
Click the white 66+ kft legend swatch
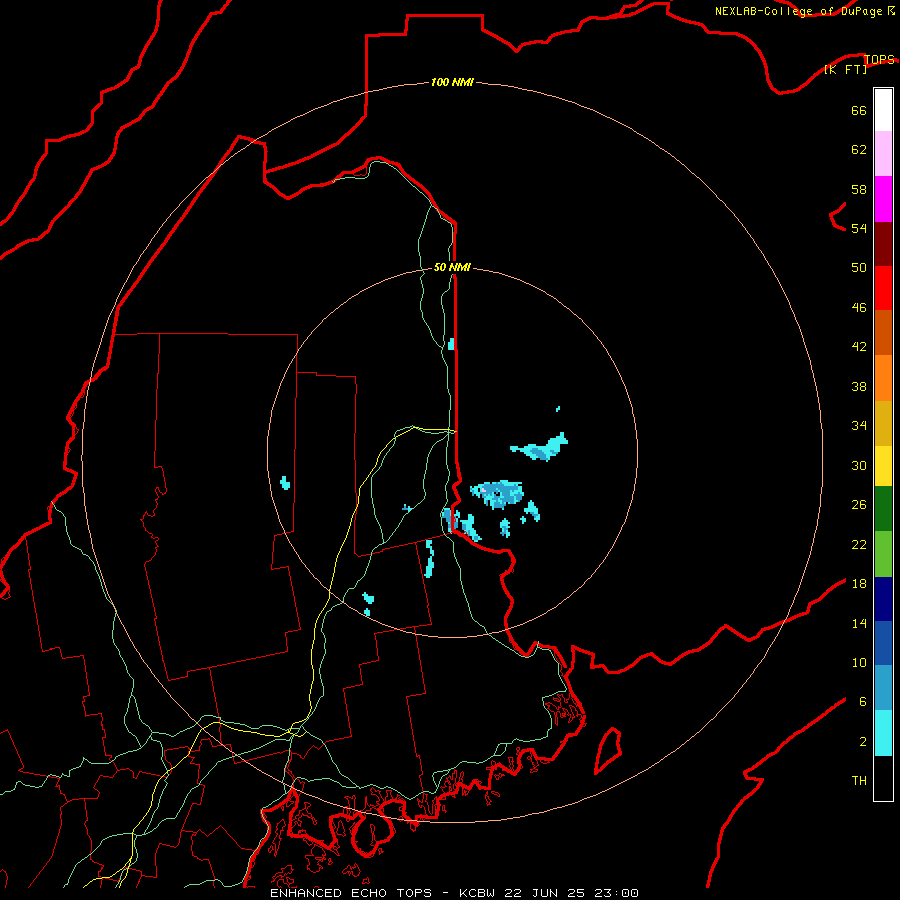pos(883,110)
